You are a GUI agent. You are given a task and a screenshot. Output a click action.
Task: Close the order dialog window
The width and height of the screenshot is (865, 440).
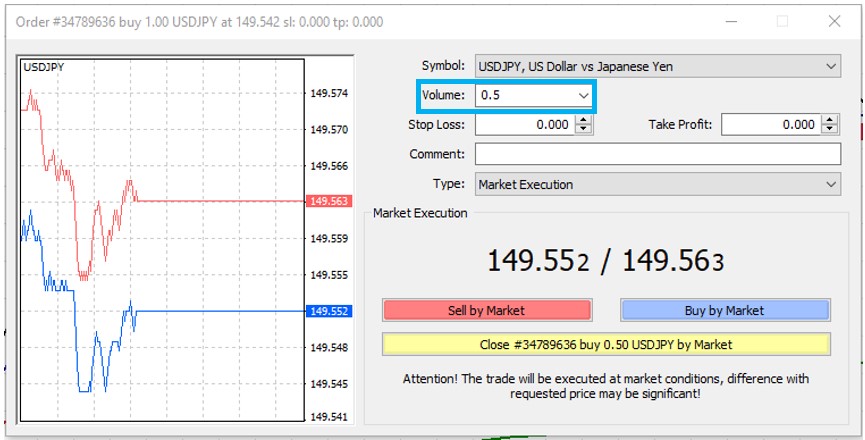[835, 21]
